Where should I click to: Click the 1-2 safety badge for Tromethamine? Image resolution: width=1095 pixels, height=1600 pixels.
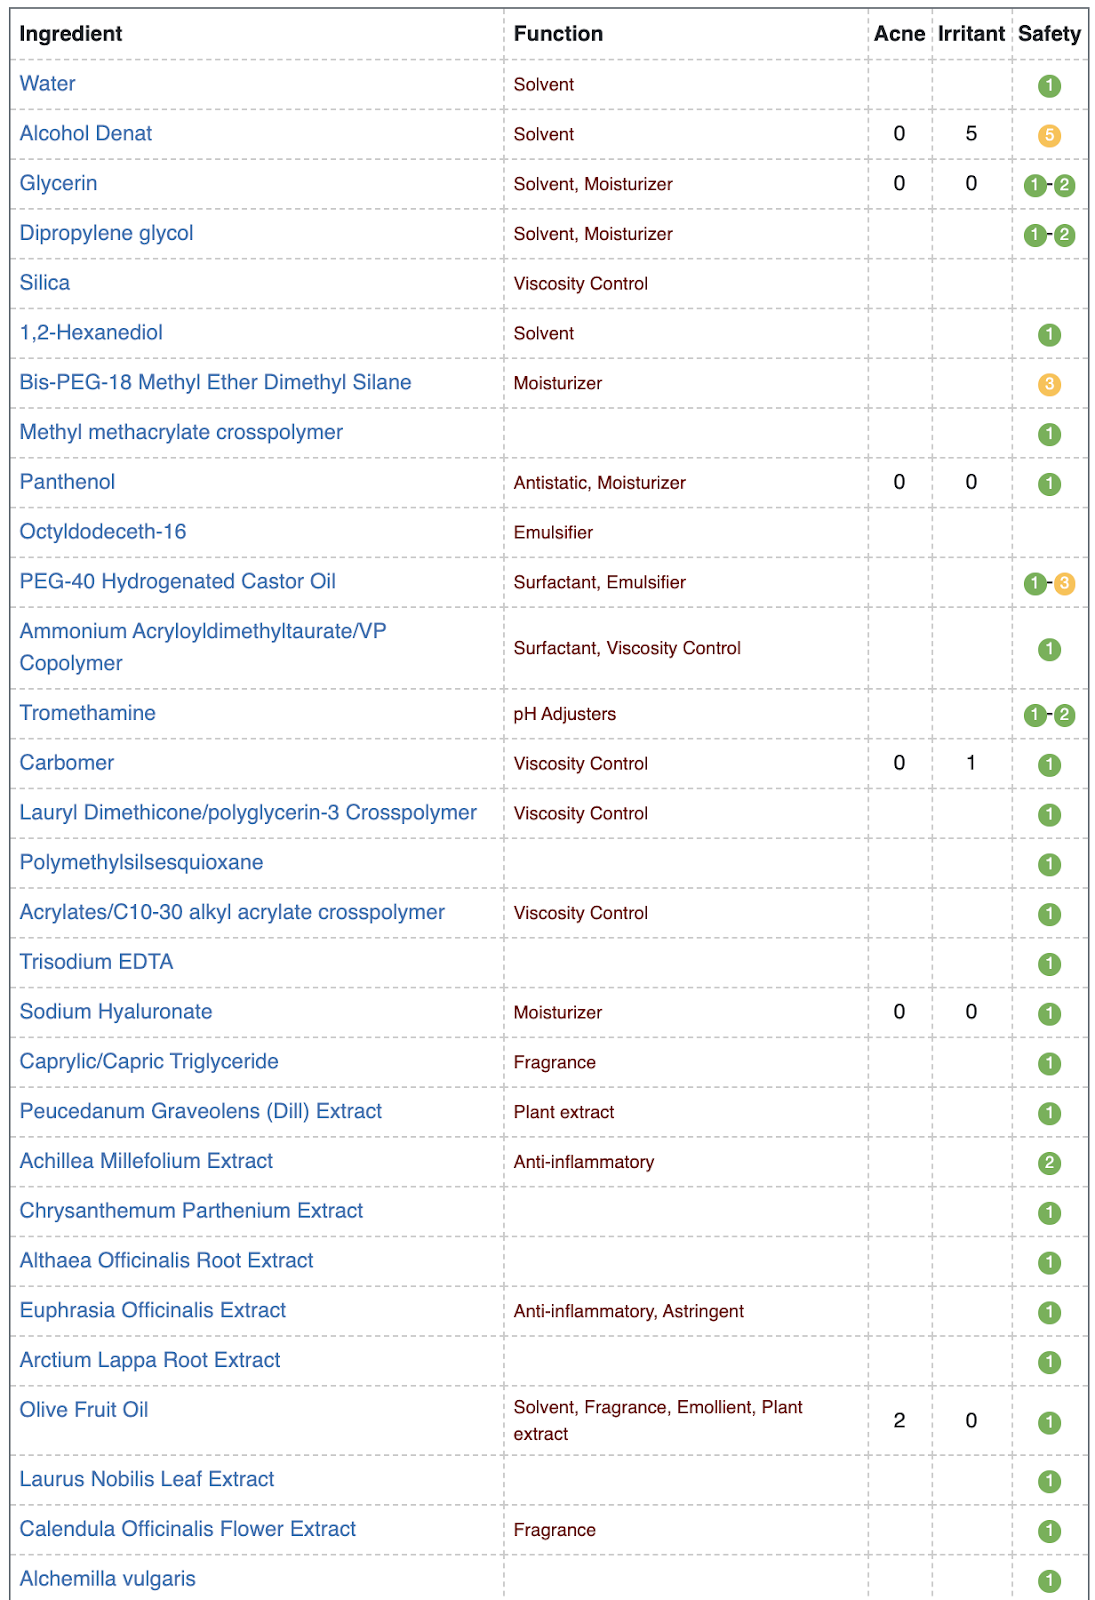pos(1049,715)
